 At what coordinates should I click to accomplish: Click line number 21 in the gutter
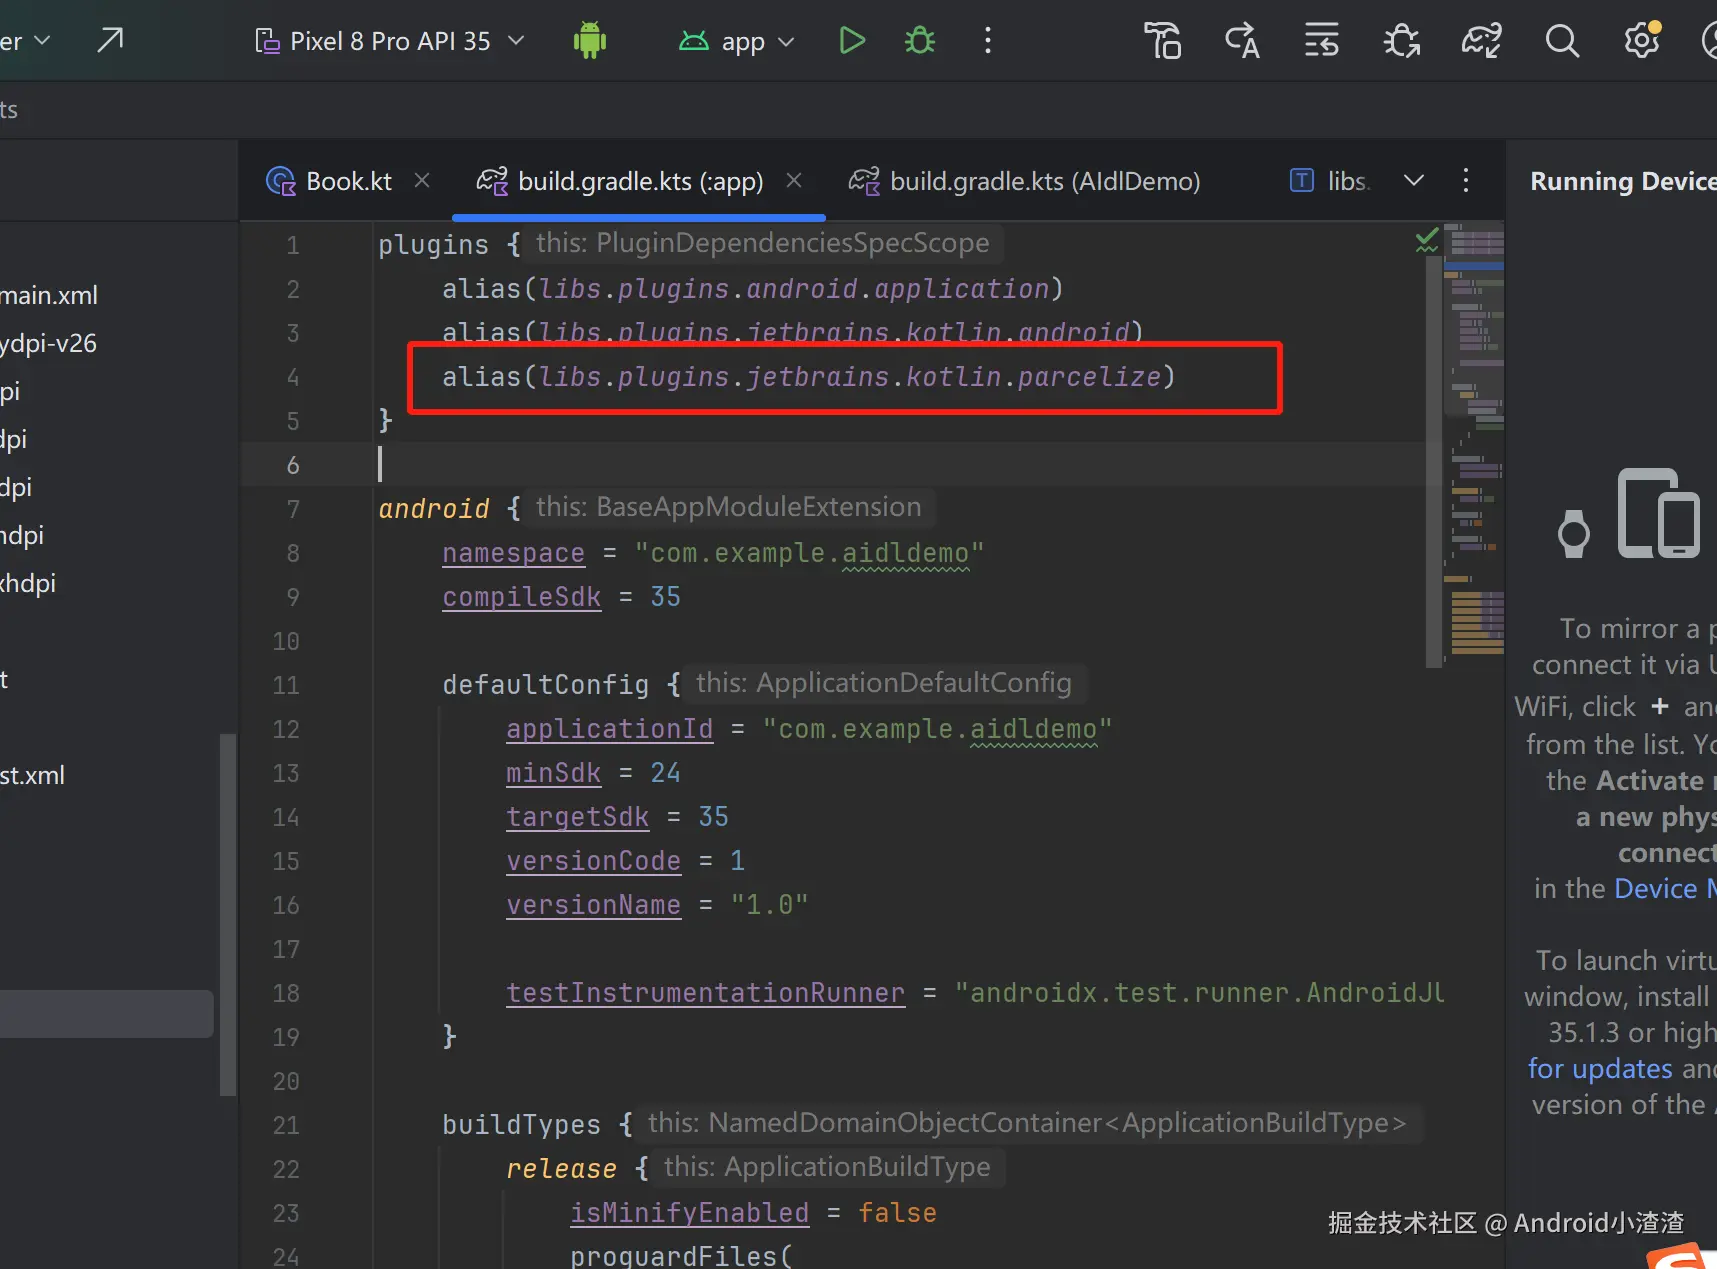286,1125
